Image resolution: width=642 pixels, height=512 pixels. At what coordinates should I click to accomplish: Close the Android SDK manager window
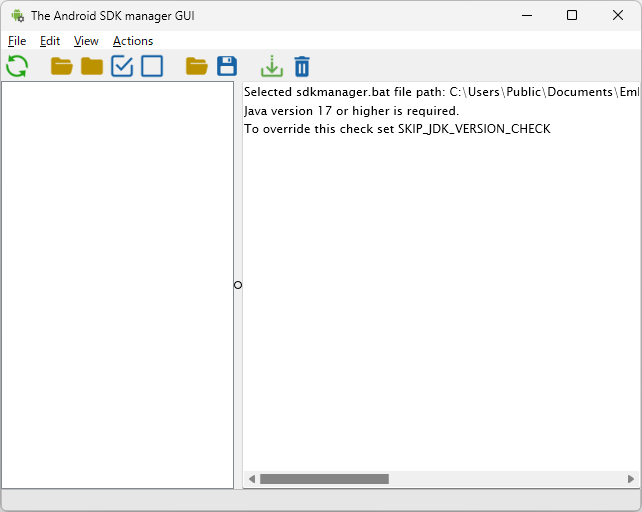[x=618, y=16]
